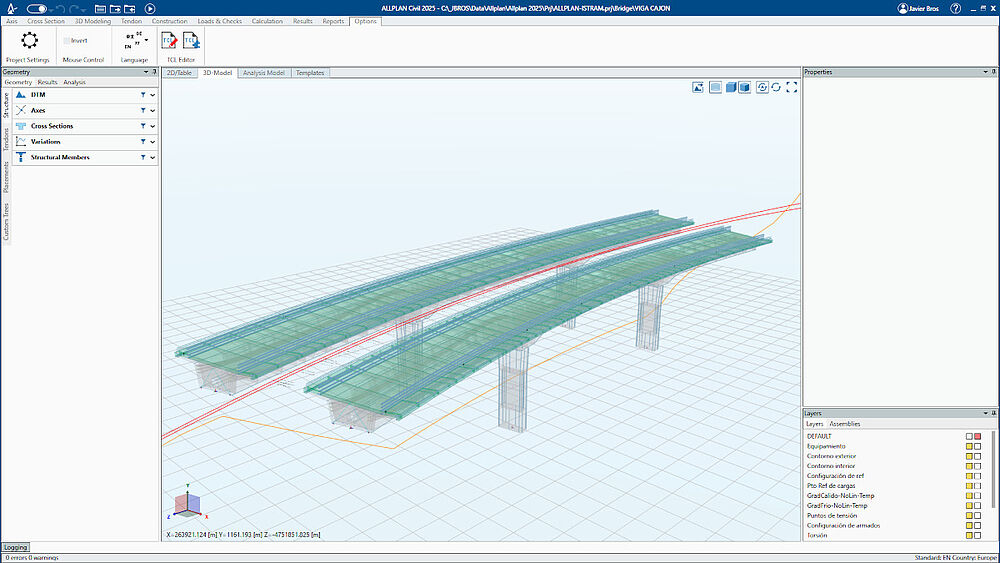Switch to the Analysis Model view tab

(x=263, y=73)
